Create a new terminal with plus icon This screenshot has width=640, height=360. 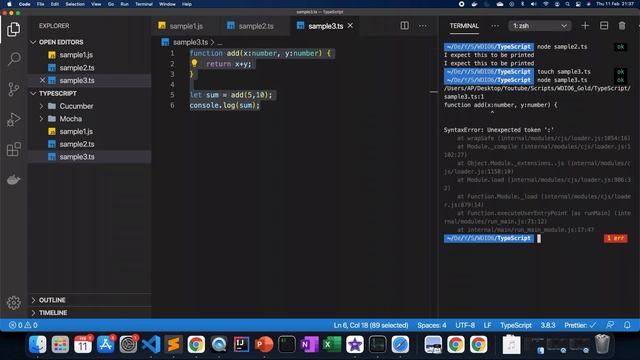click(585, 26)
